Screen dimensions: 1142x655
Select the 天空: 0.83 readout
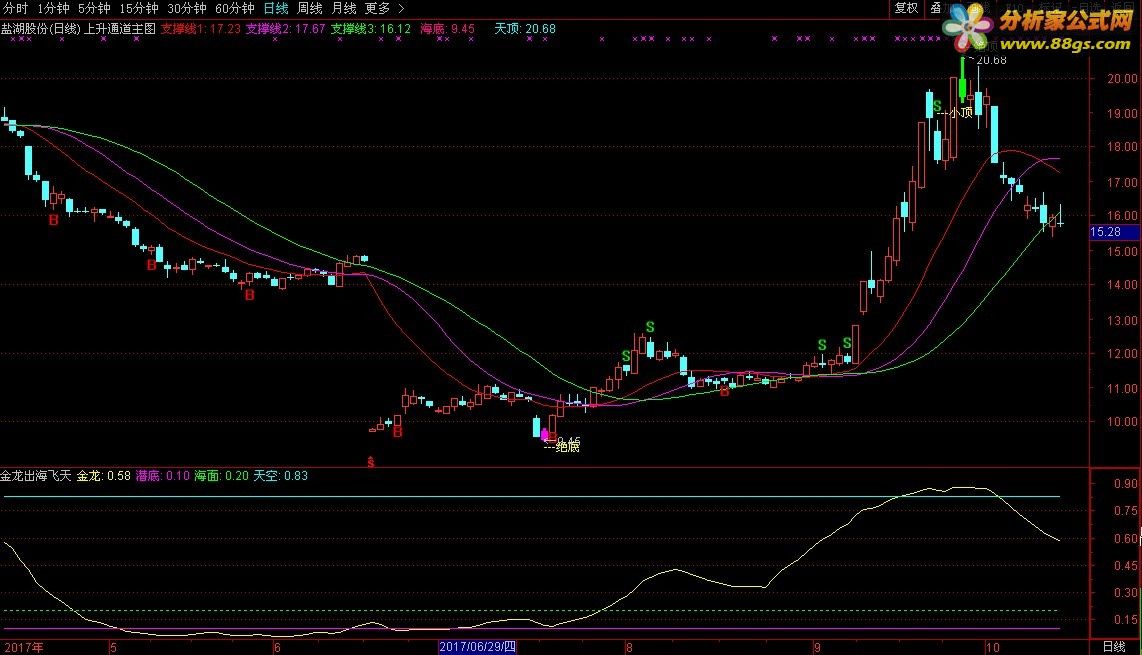(280, 476)
